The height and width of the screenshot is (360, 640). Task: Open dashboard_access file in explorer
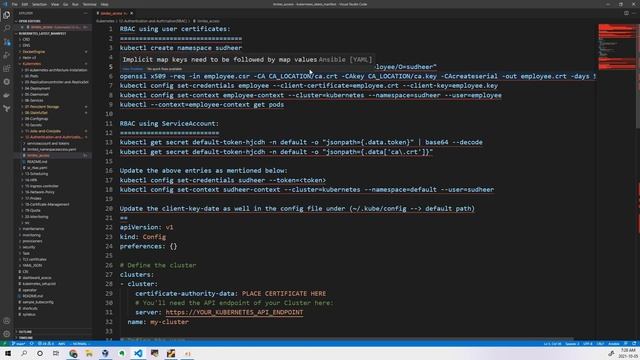(x=37, y=278)
